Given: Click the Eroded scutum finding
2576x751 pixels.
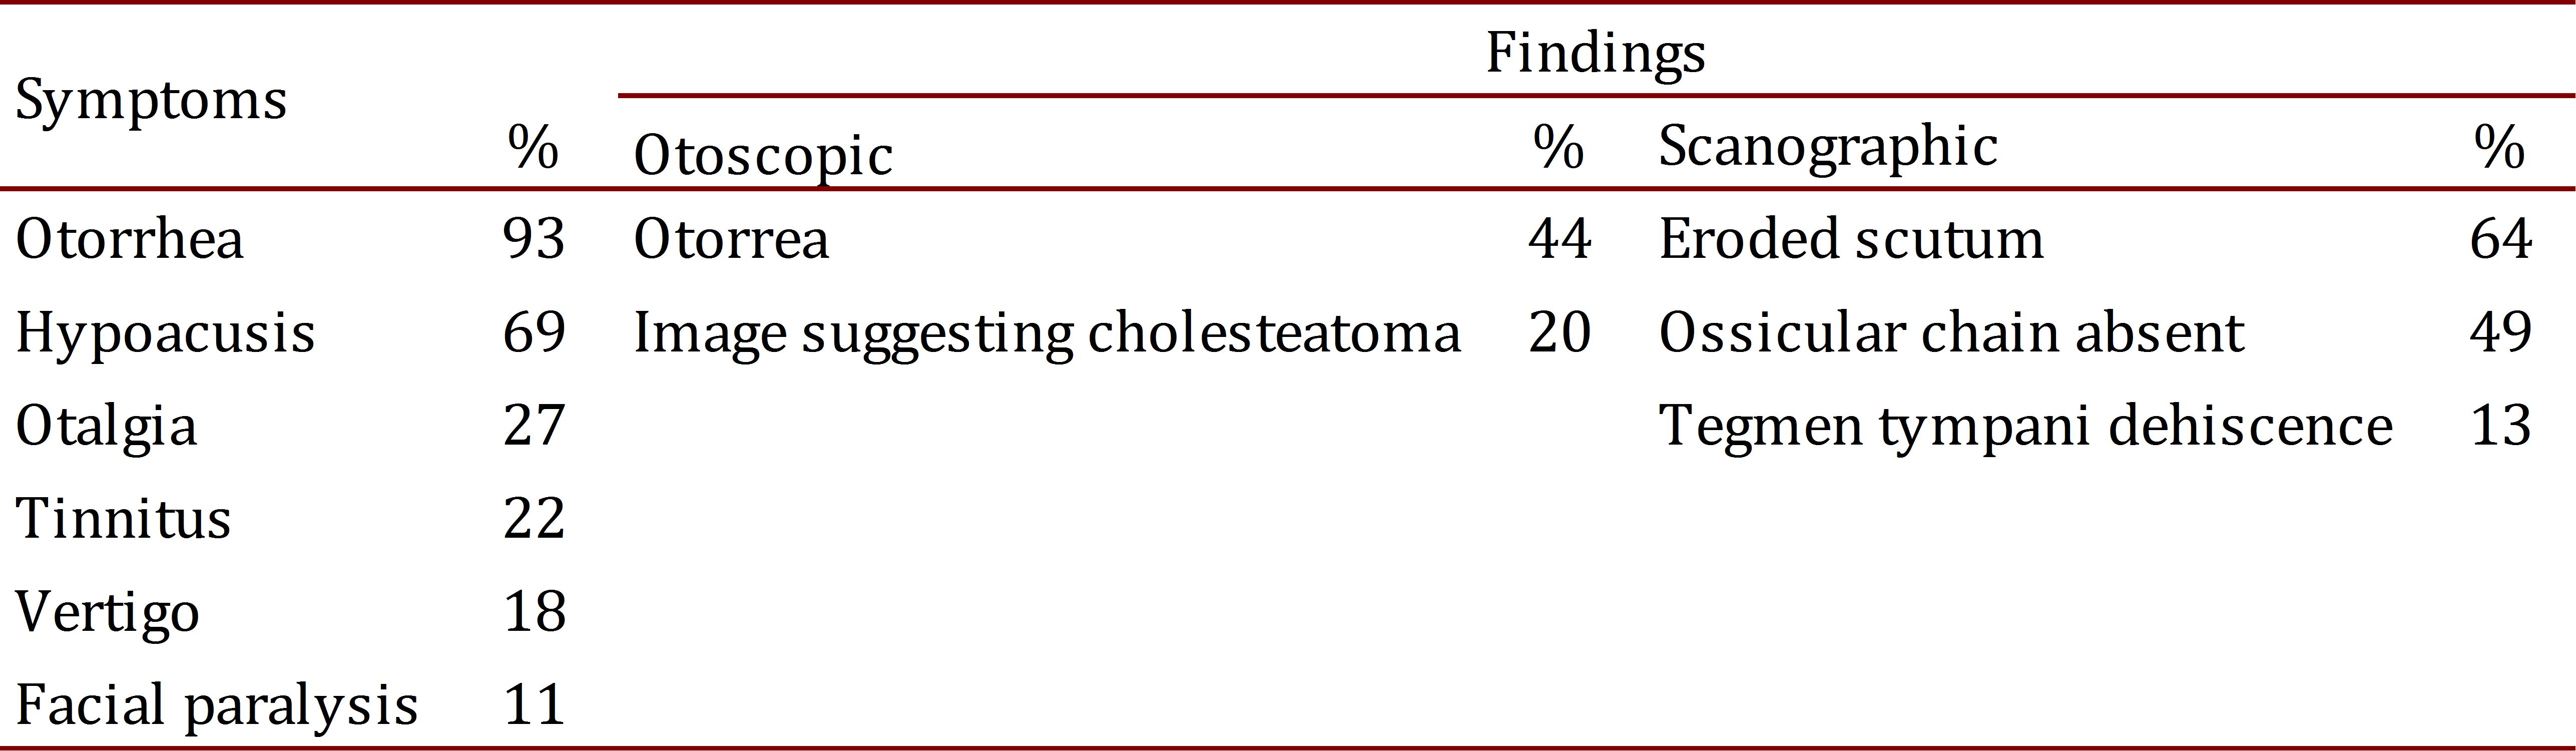Looking at the screenshot, I should click(x=1851, y=240).
